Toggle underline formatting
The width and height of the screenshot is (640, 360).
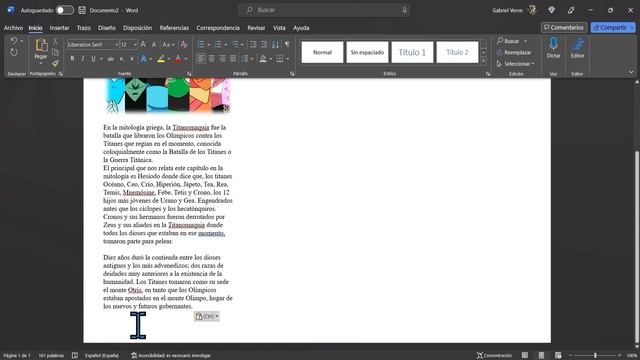click(x=93, y=59)
